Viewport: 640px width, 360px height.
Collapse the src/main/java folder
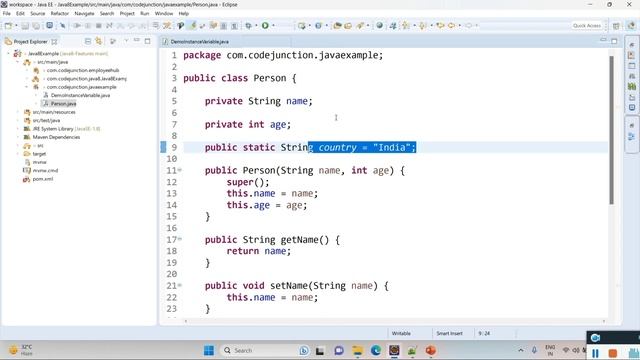17,62
